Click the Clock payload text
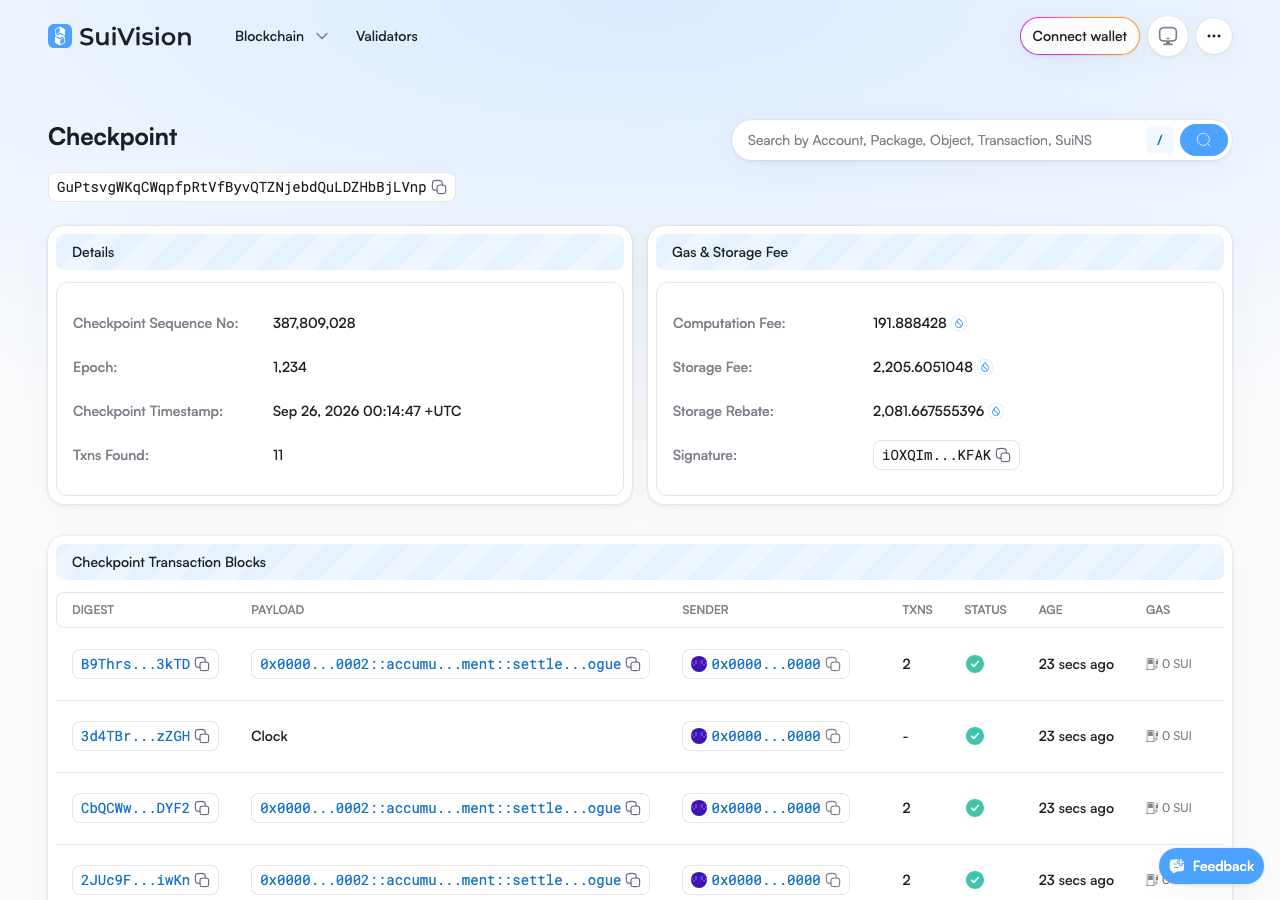This screenshot has height=900, width=1280. coord(269,736)
